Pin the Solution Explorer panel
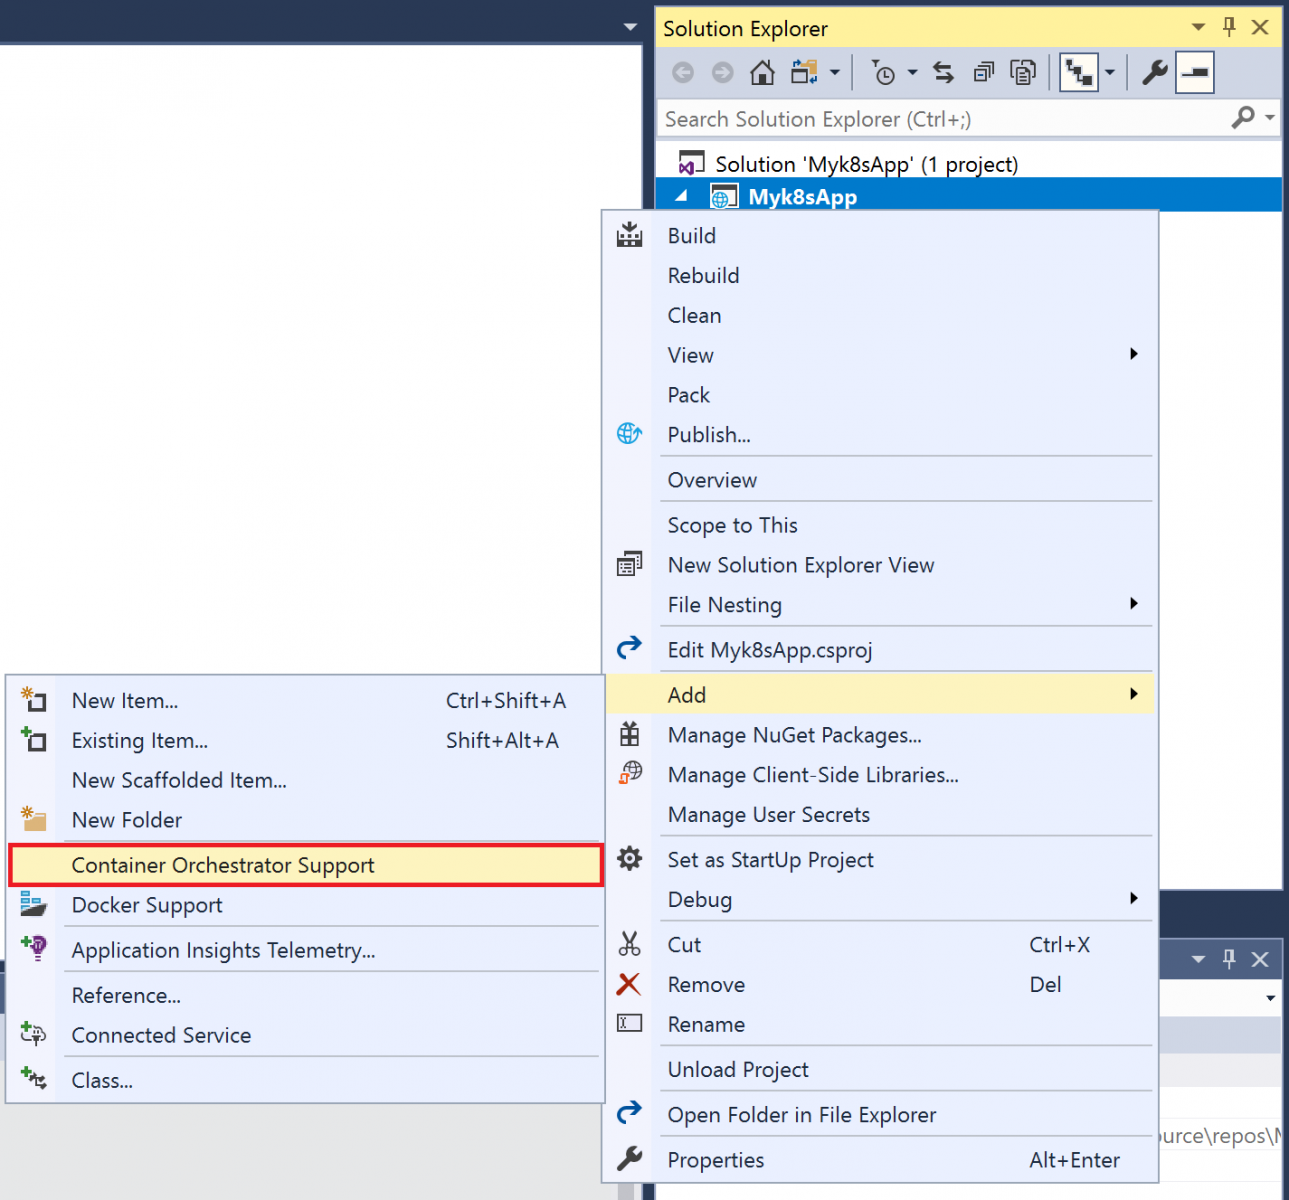This screenshot has width=1289, height=1200. (x=1229, y=27)
